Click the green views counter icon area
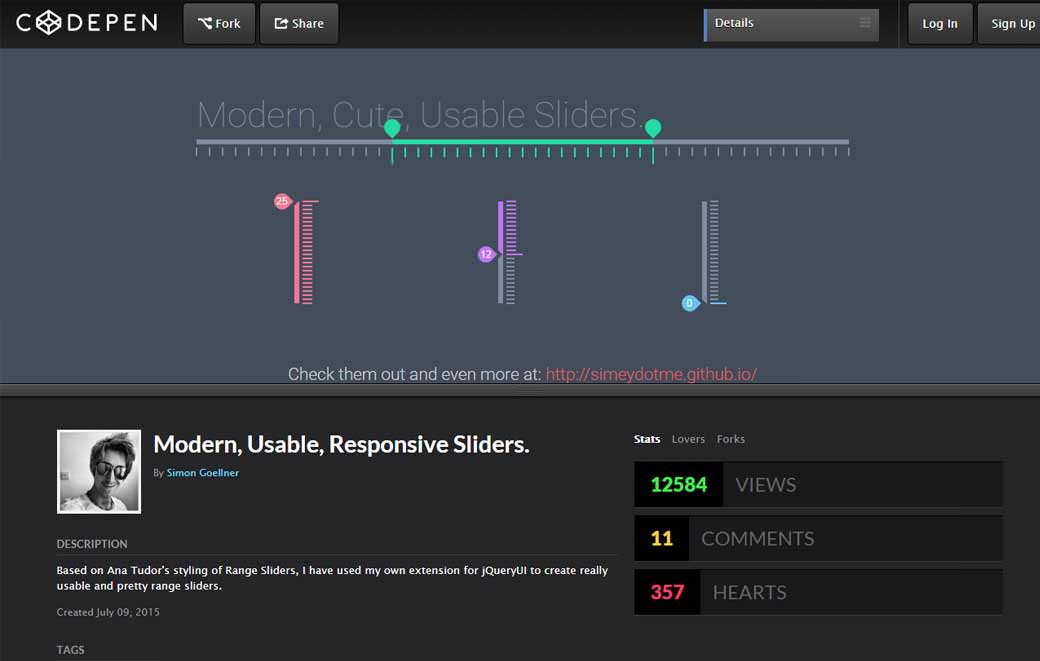The width and height of the screenshot is (1040, 661). click(x=677, y=484)
